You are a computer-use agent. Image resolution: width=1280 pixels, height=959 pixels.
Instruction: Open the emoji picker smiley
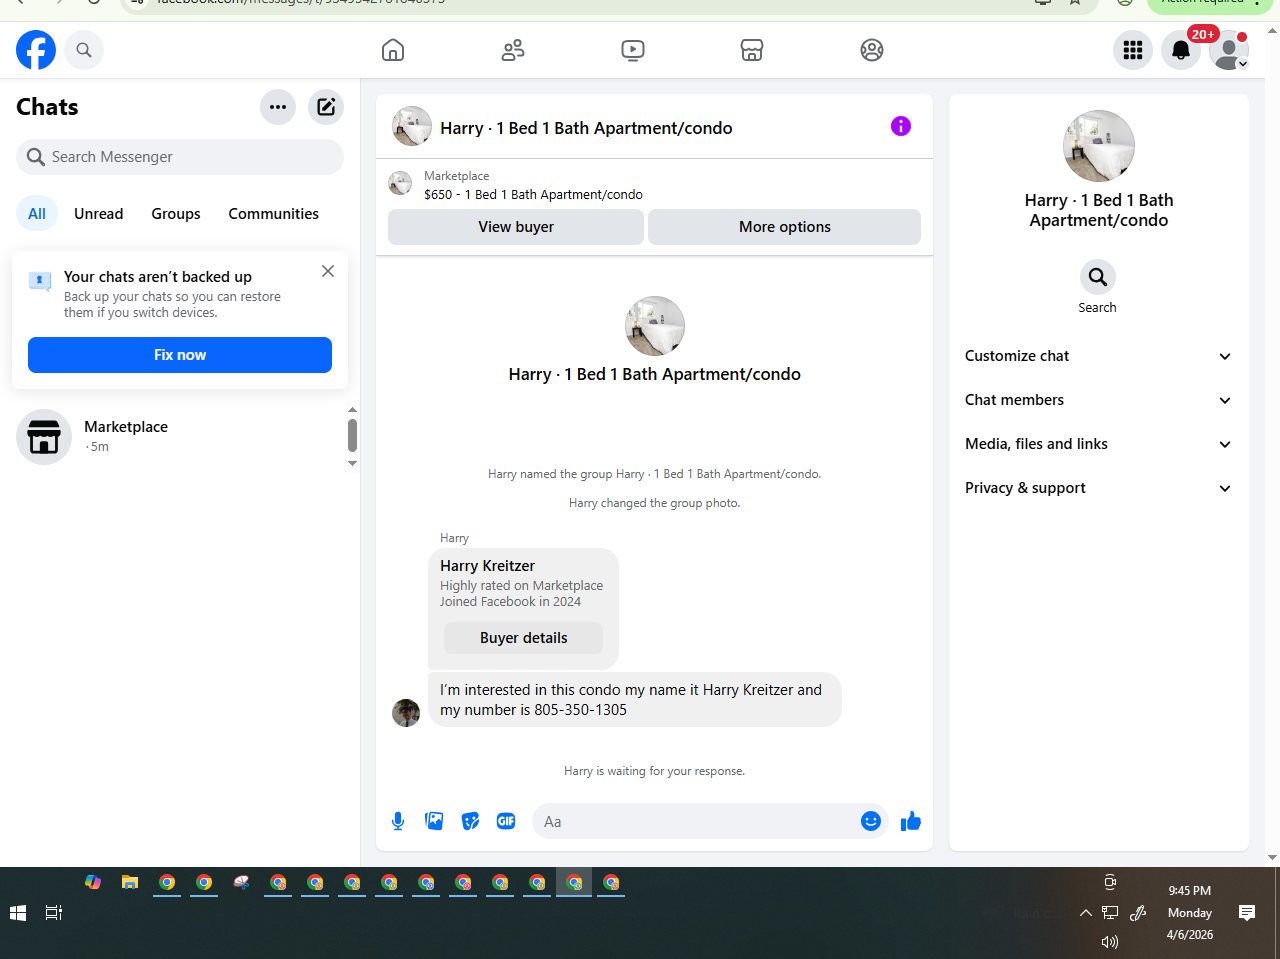pos(871,821)
